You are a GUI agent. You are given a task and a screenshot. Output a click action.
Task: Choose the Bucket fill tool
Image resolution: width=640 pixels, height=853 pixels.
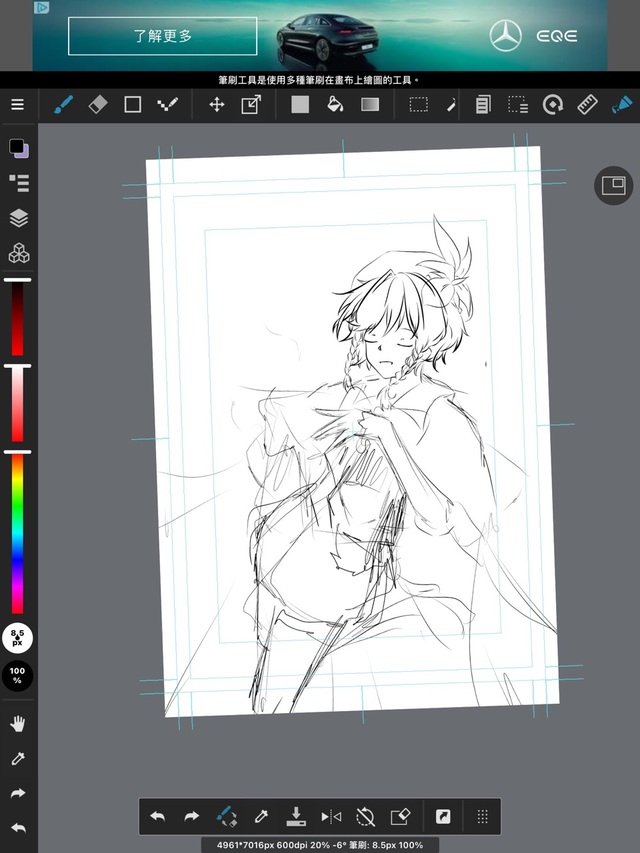[x=335, y=104]
